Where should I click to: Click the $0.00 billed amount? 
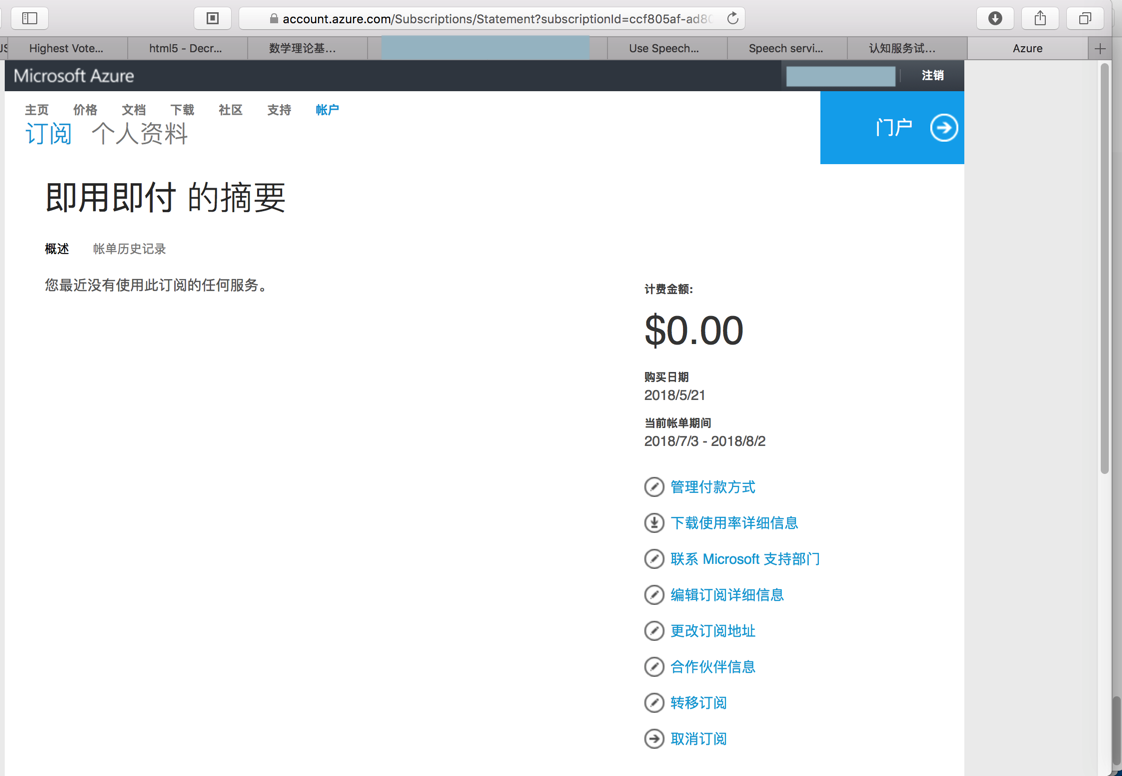click(693, 330)
